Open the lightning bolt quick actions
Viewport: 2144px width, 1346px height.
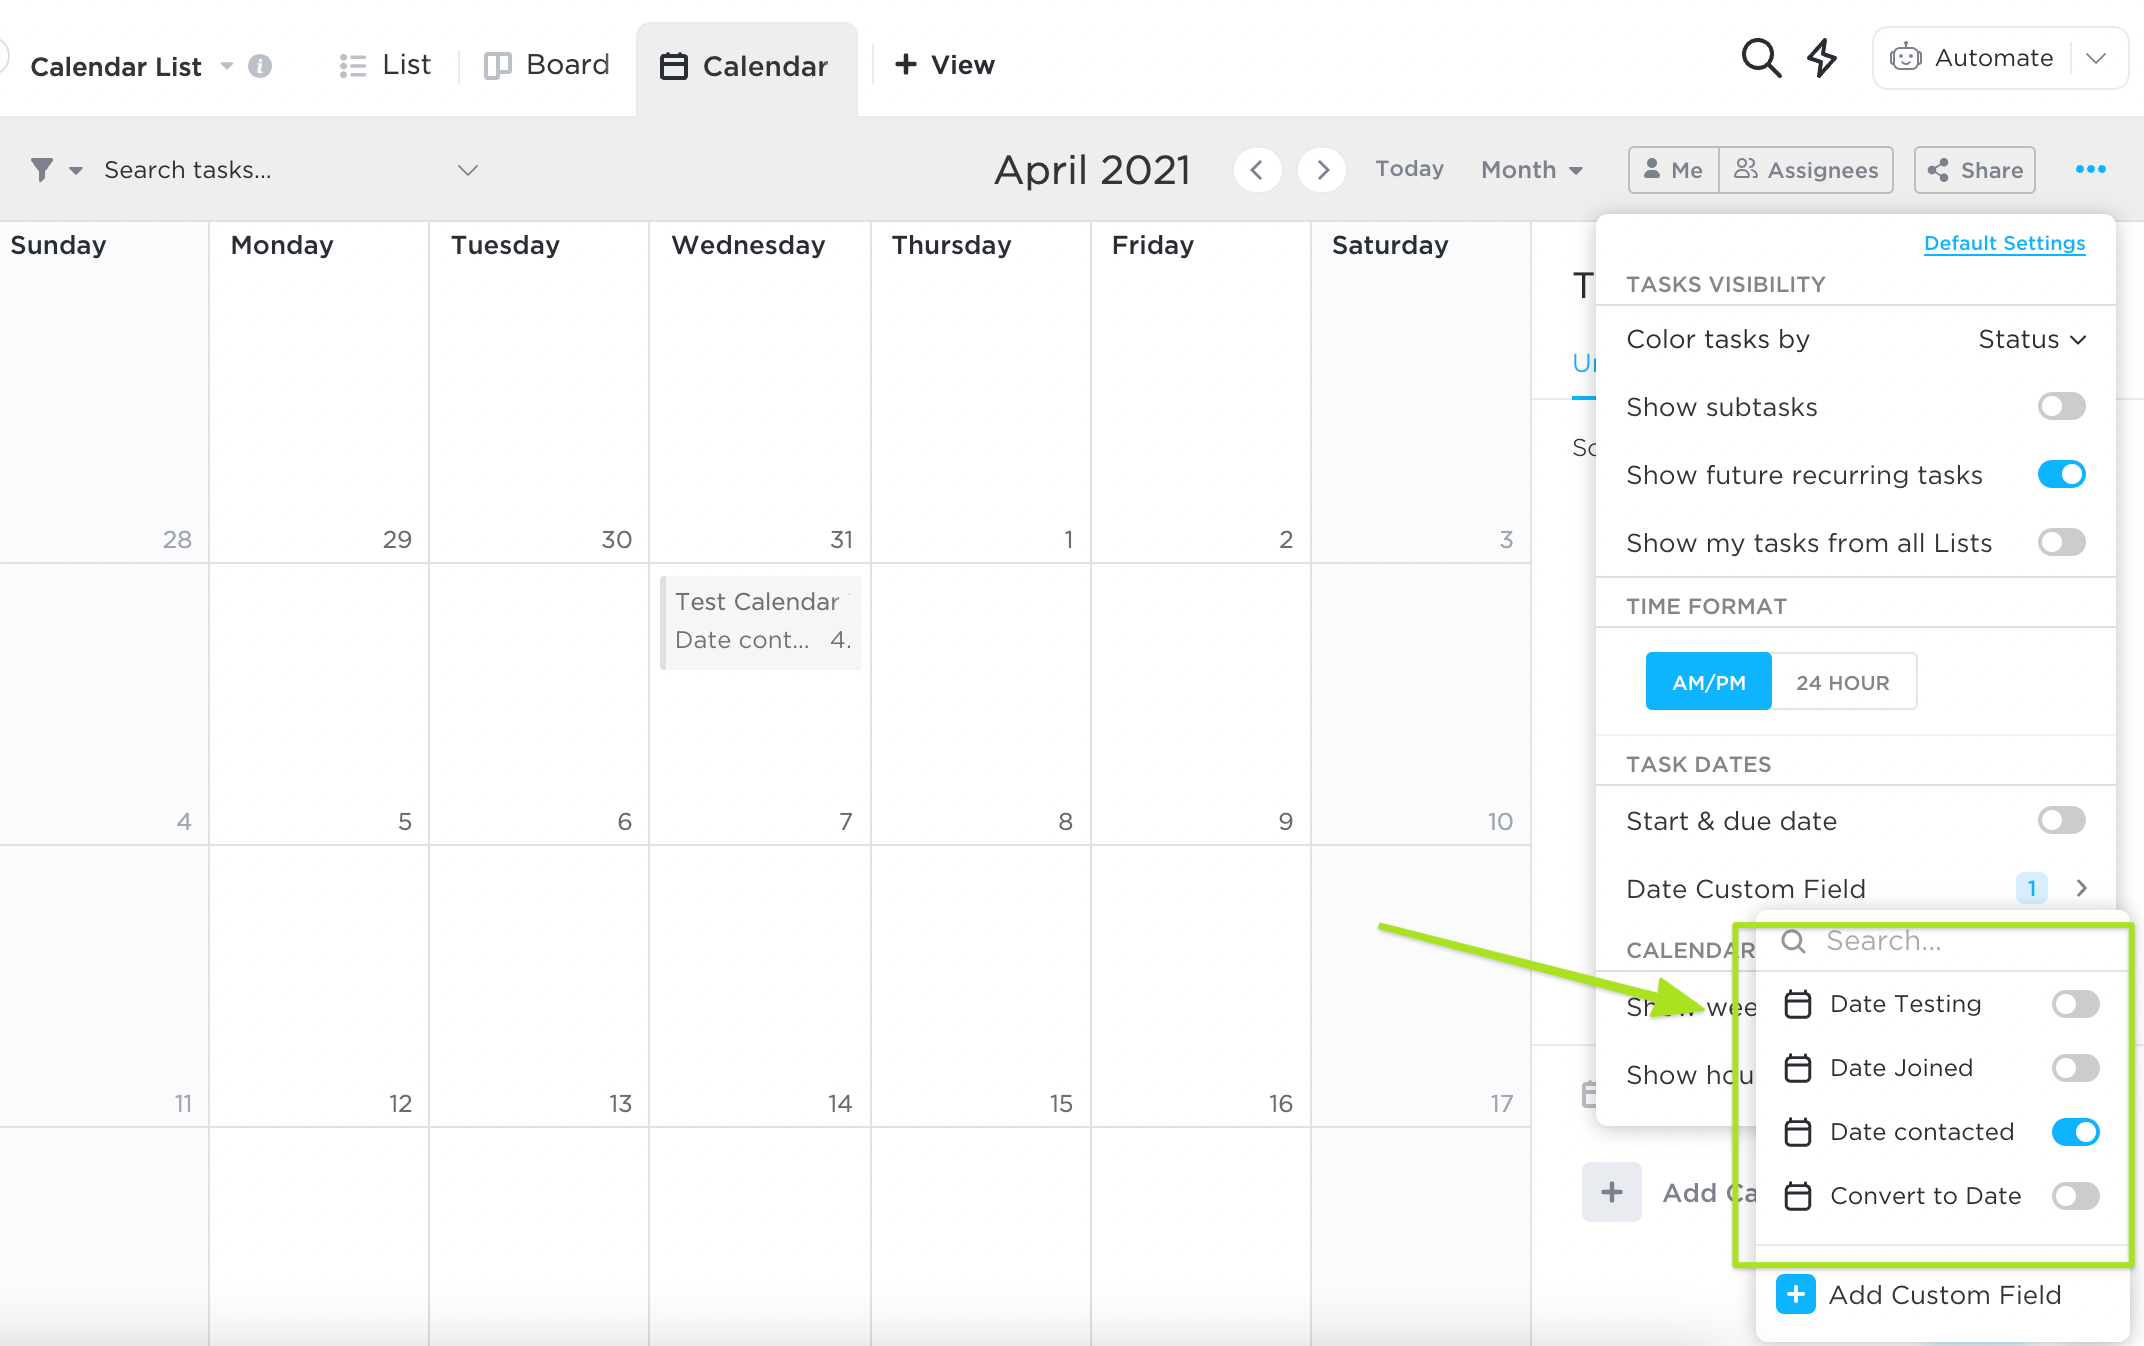[1822, 59]
